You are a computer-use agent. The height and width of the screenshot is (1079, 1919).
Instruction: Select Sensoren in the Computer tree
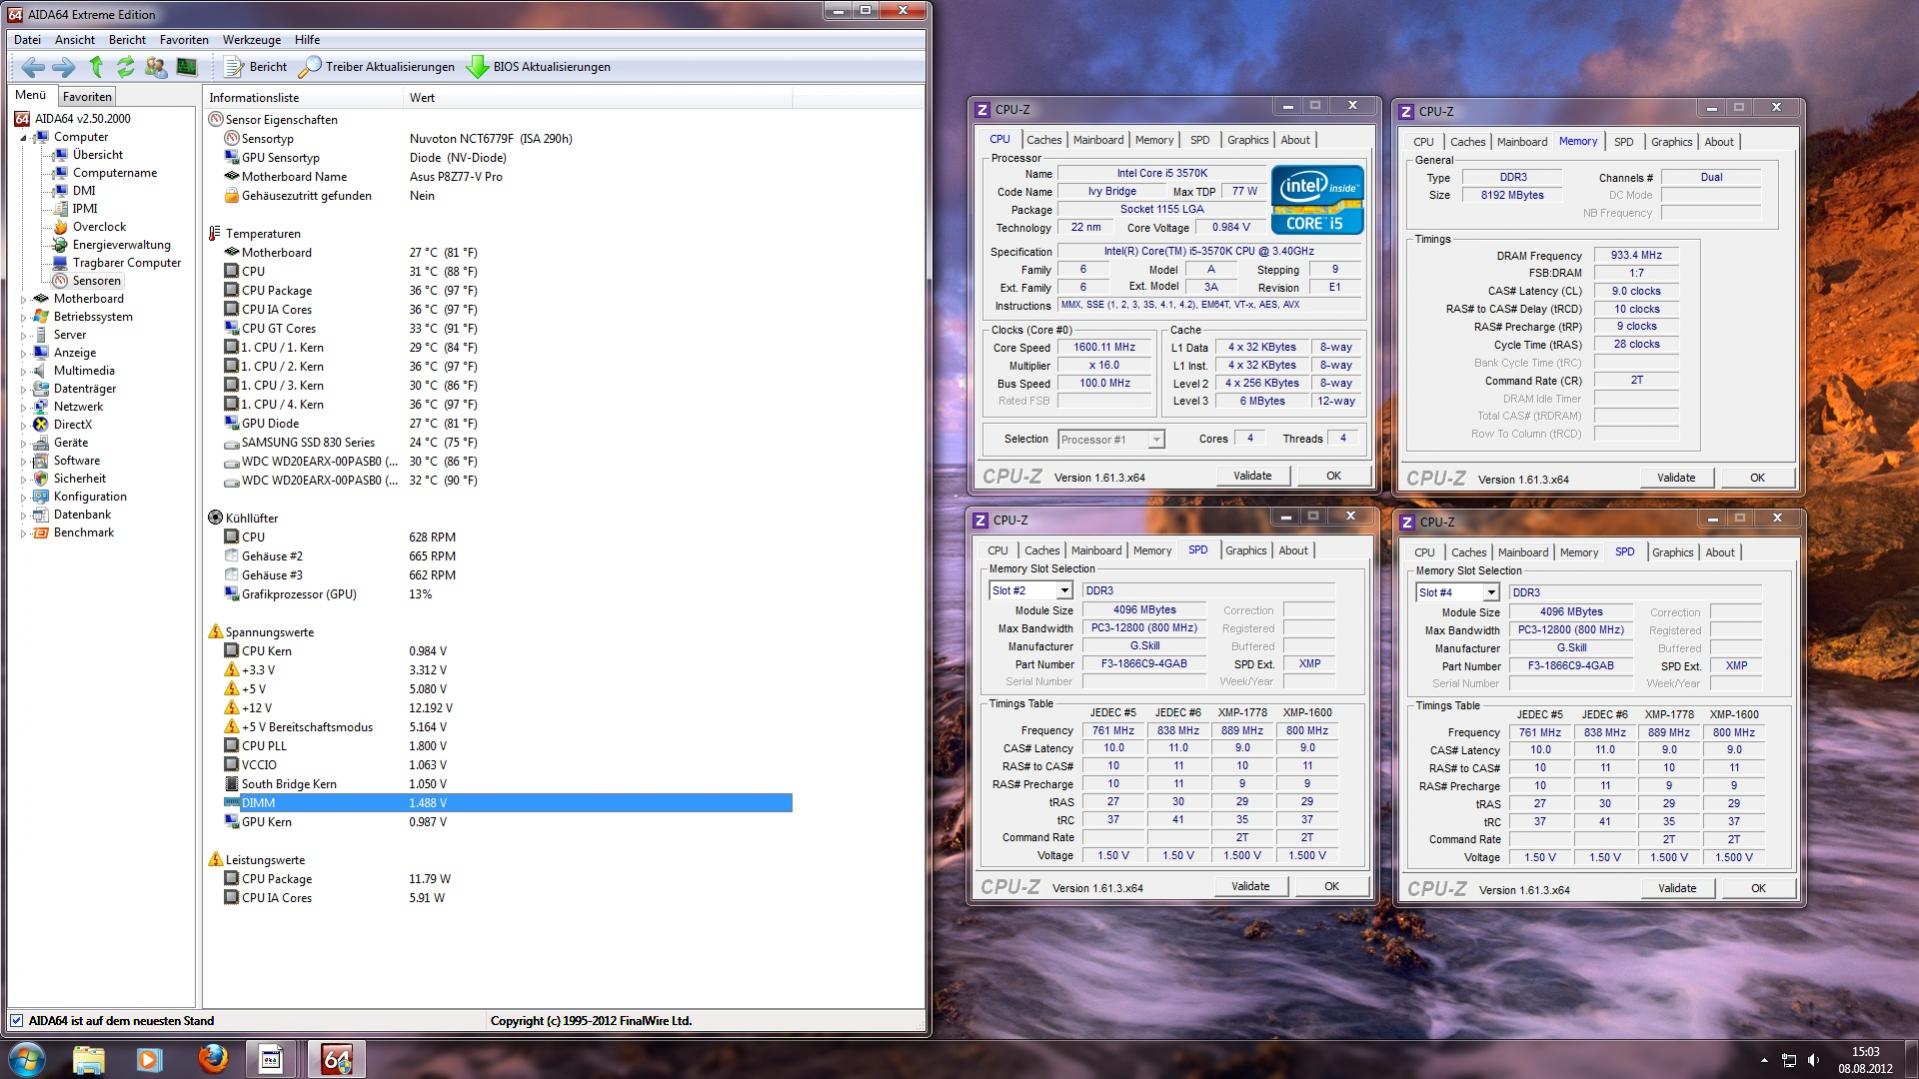[96, 281]
